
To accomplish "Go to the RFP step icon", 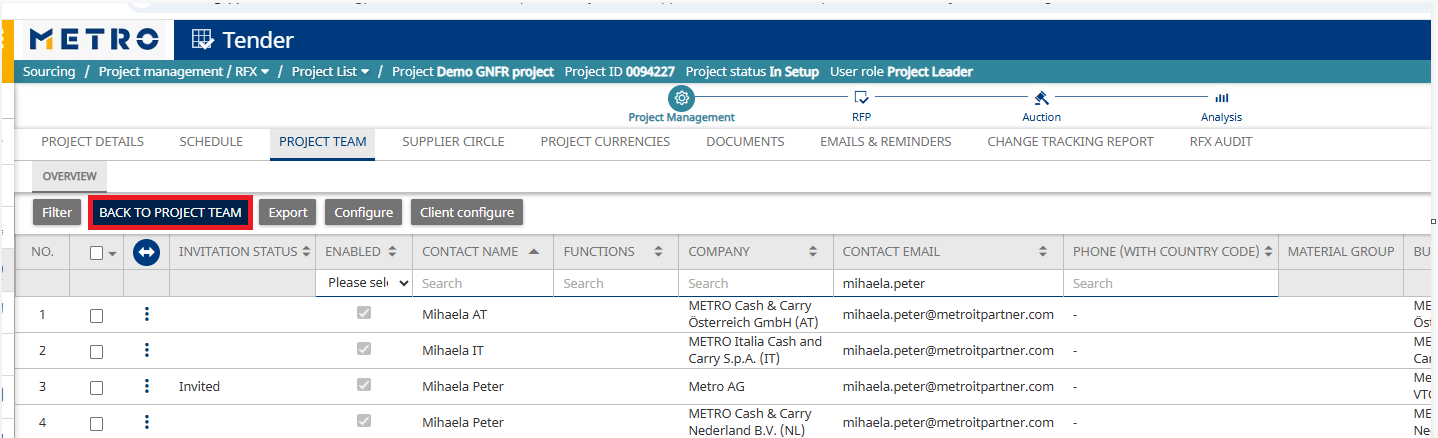I will pyautogui.click(x=861, y=98).
